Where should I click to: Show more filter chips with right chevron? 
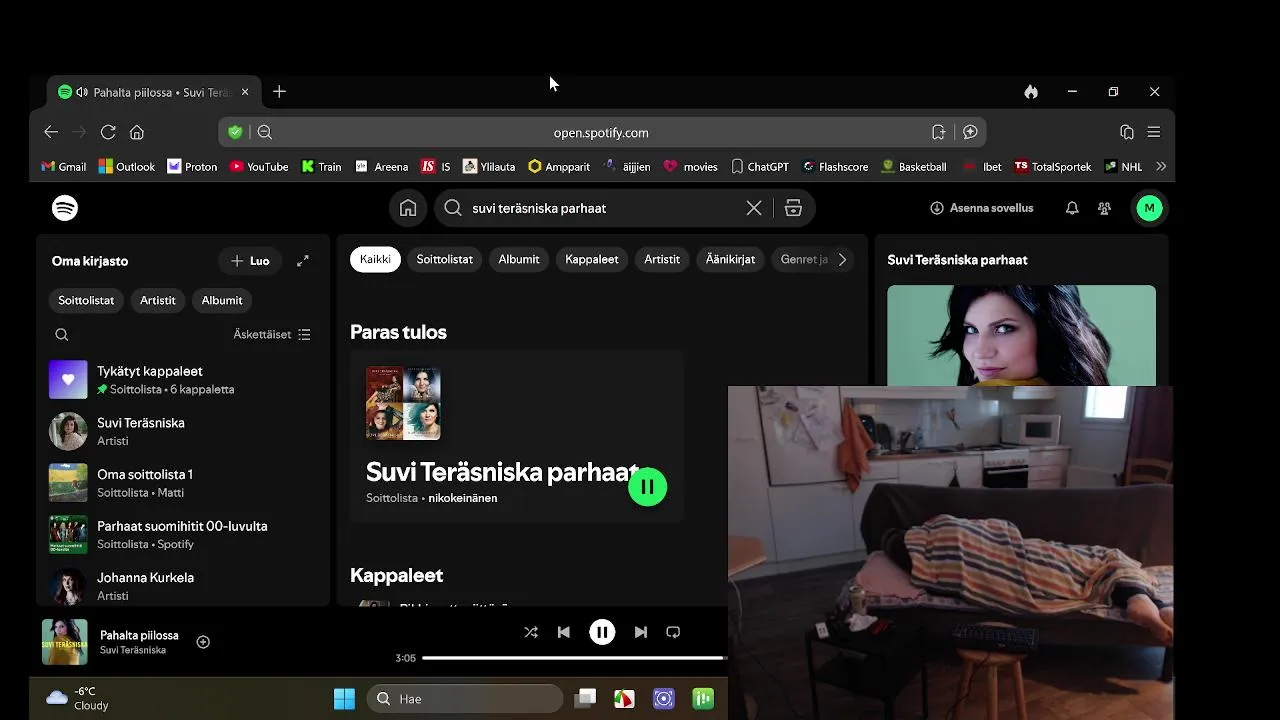click(x=842, y=259)
